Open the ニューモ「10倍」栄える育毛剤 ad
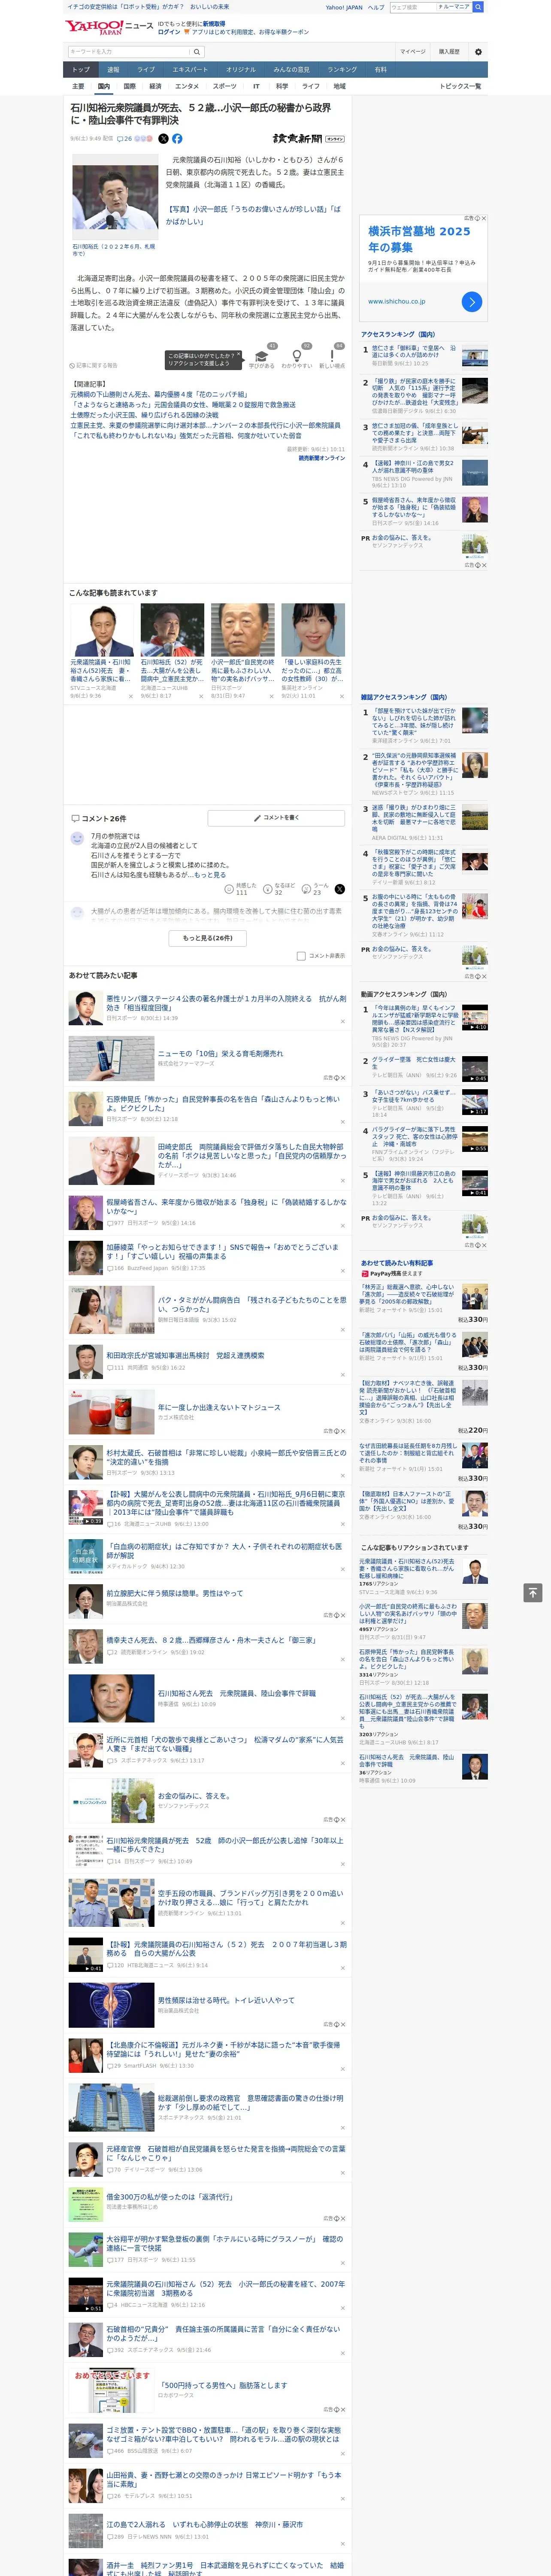 pyautogui.click(x=220, y=1053)
